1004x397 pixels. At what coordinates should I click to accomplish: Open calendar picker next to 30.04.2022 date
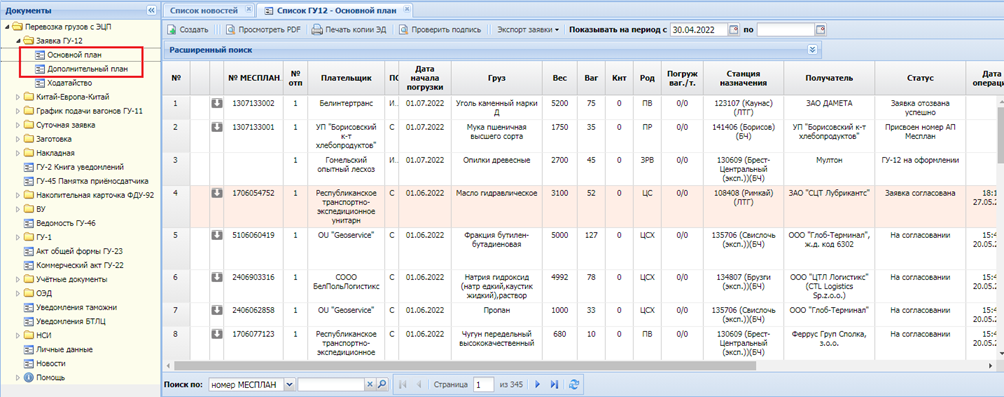tap(734, 29)
